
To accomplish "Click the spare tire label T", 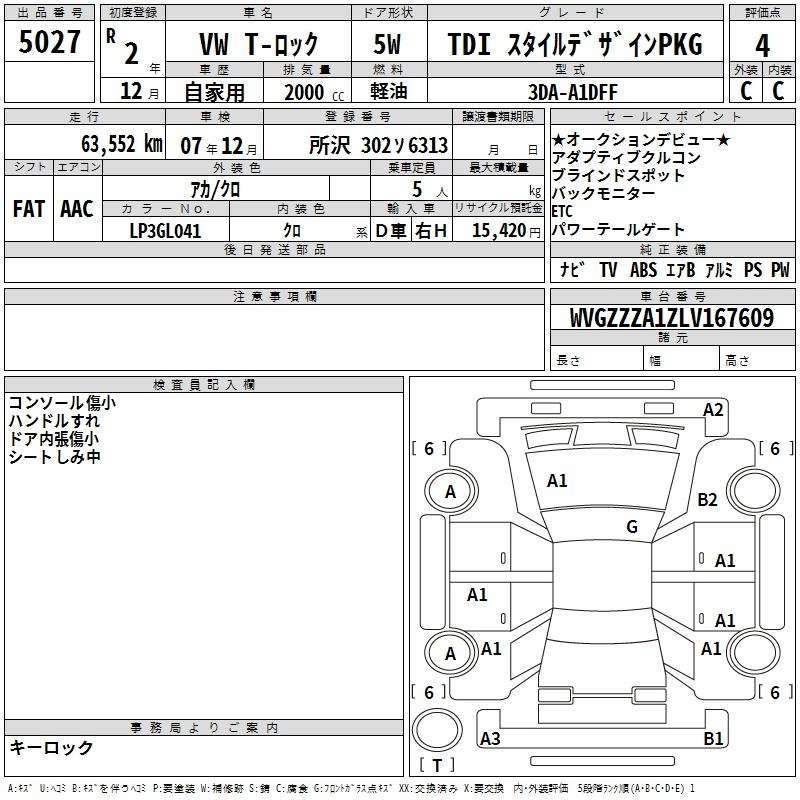I will pyautogui.click(x=437, y=766).
